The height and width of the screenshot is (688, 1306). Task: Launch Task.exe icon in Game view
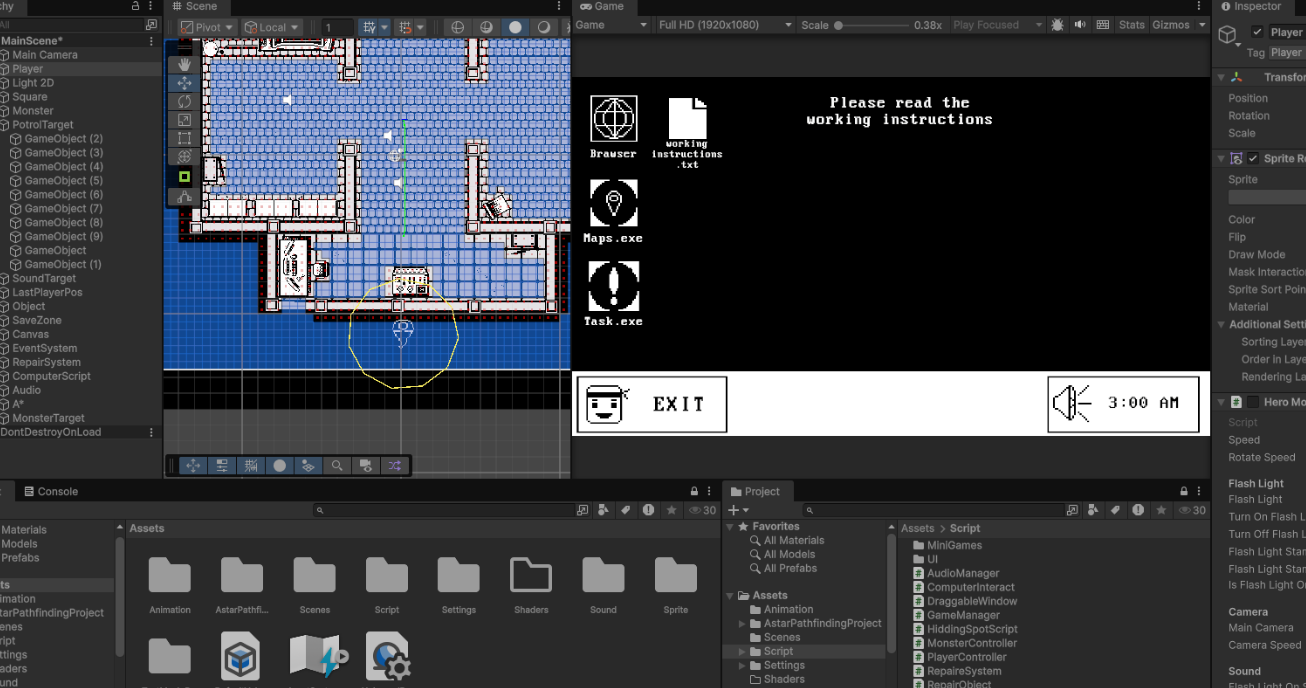(x=613, y=294)
